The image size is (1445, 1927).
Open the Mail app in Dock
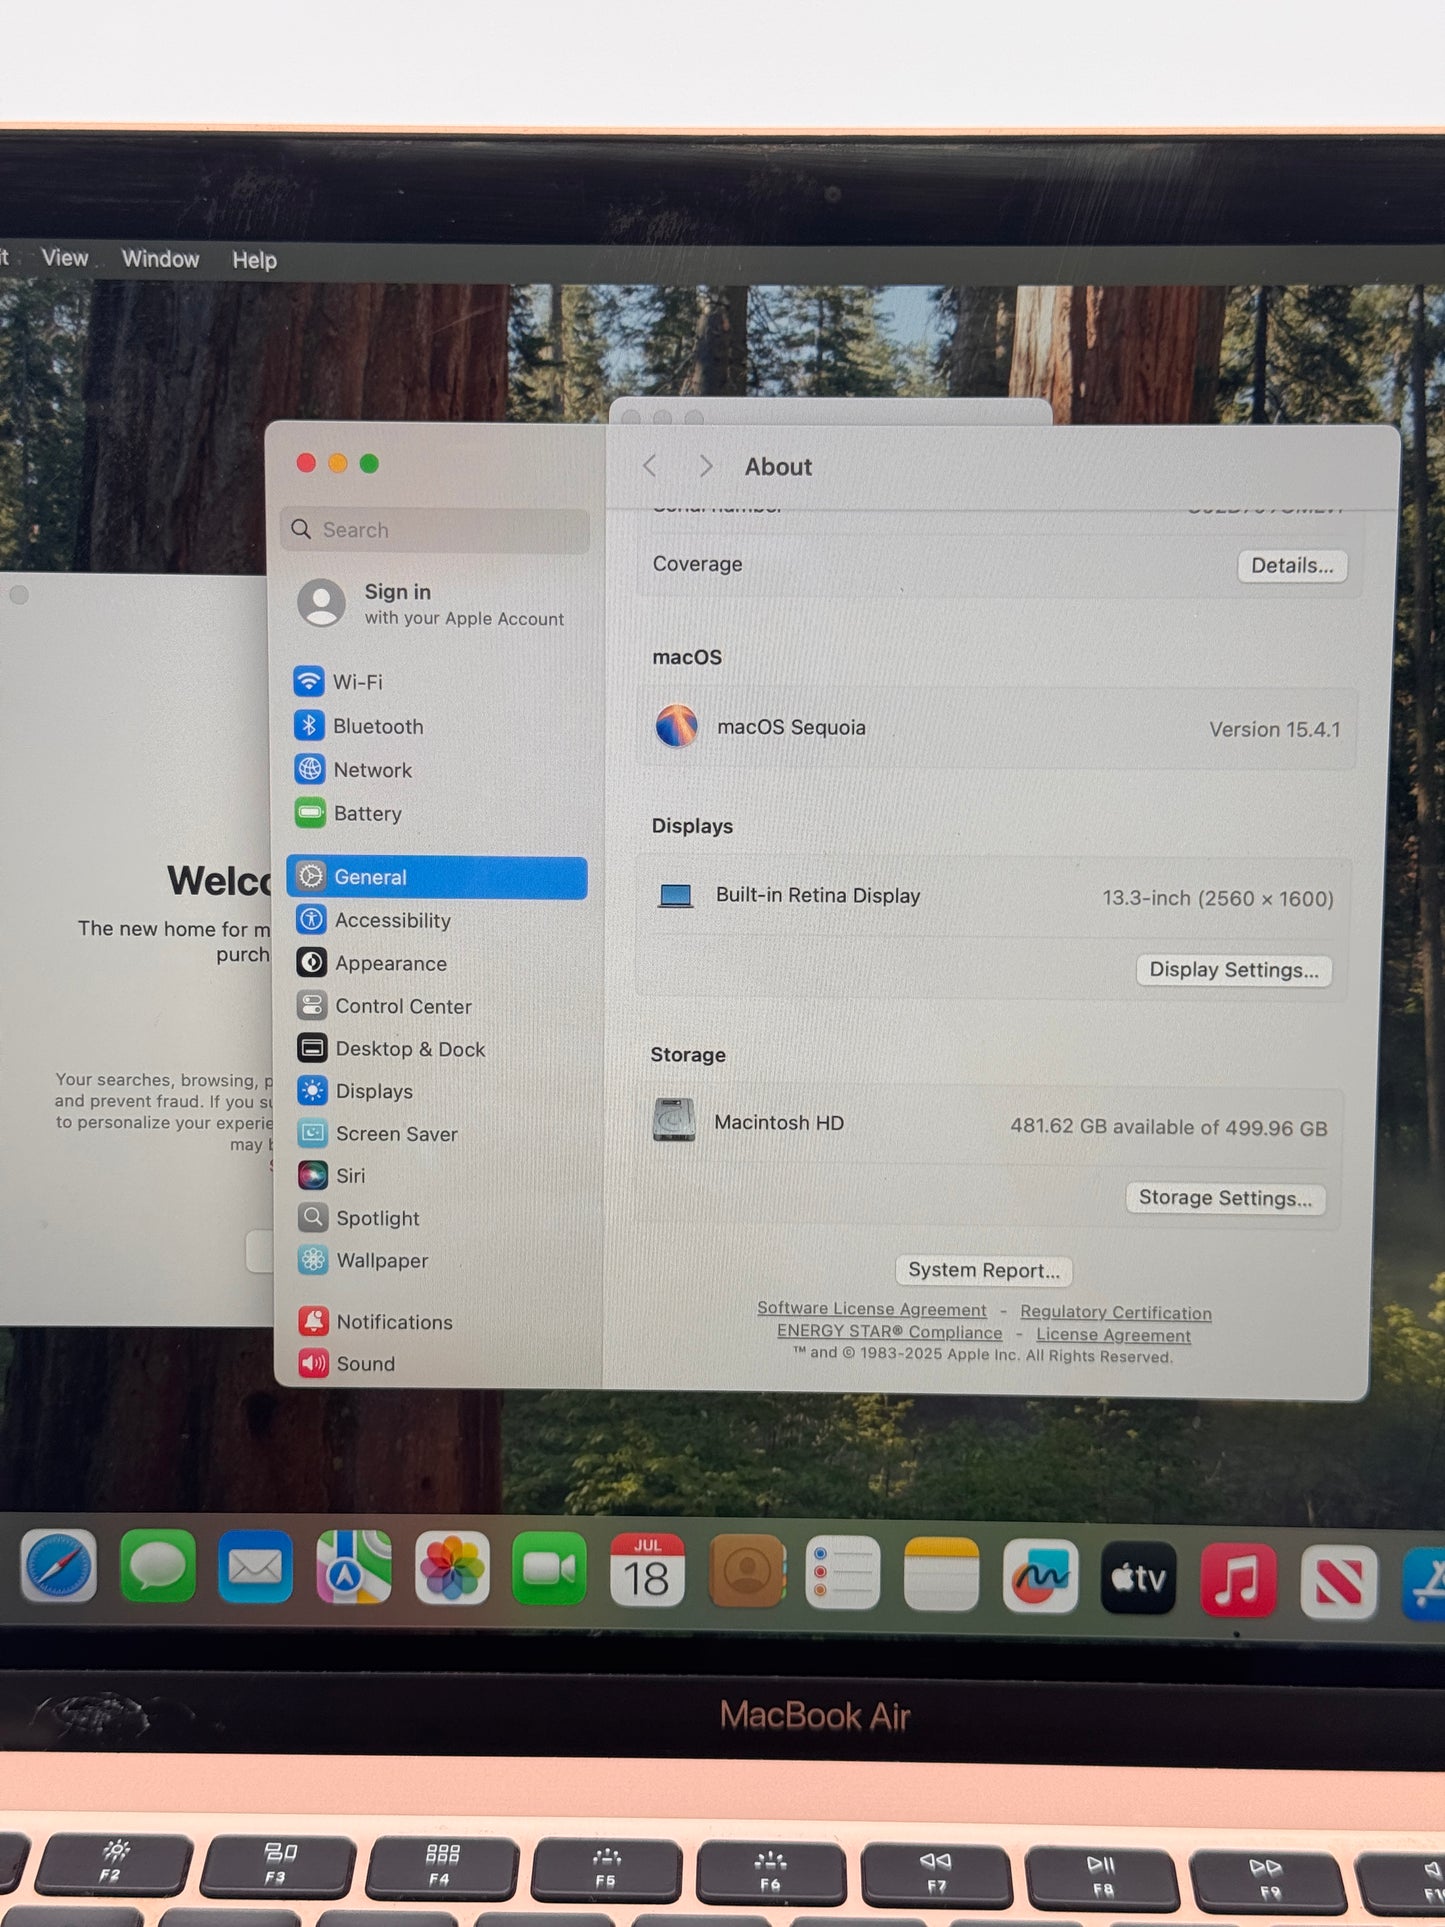tap(255, 1567)
